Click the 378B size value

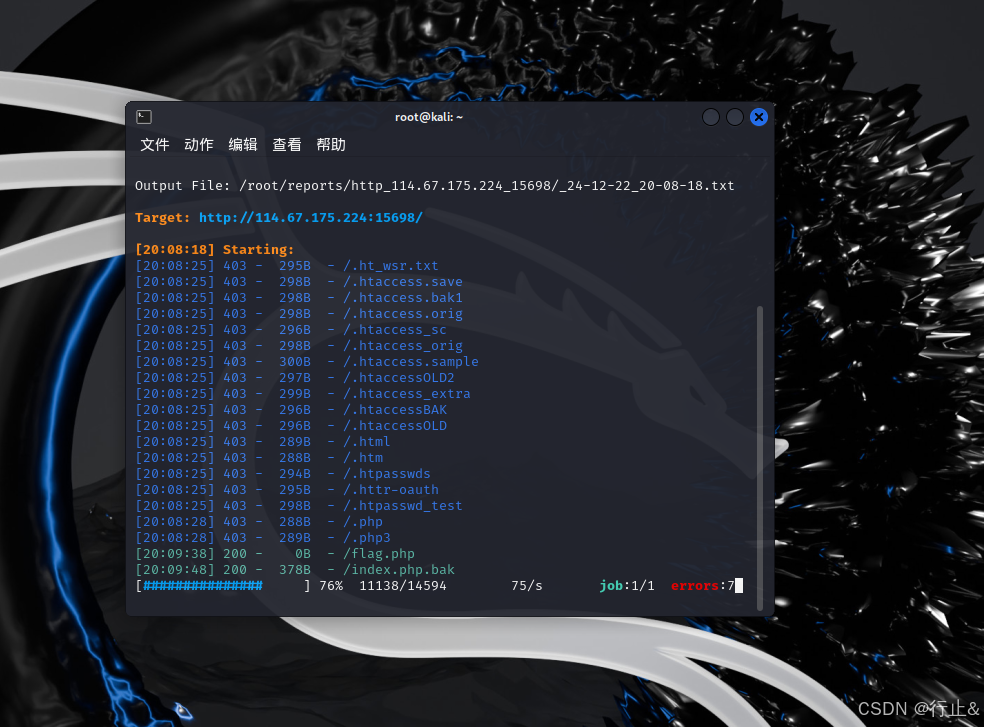[295, 569]
